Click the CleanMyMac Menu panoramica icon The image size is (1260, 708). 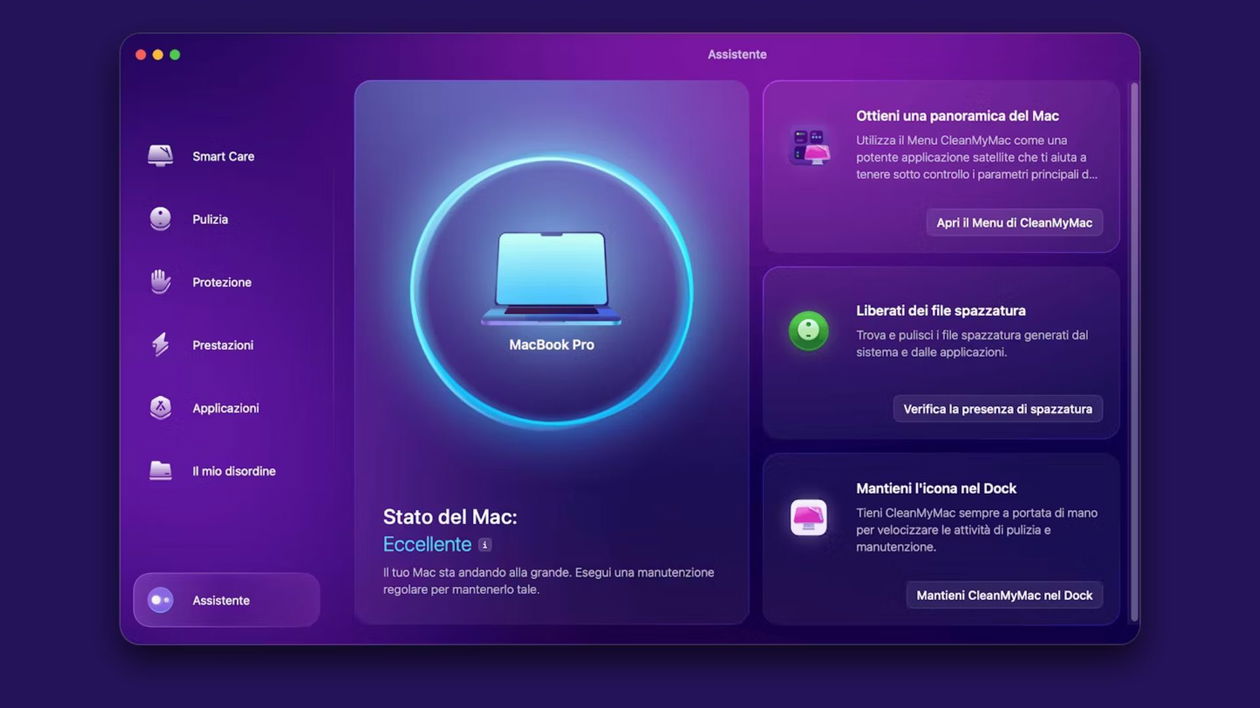click(x=808, y=145)
